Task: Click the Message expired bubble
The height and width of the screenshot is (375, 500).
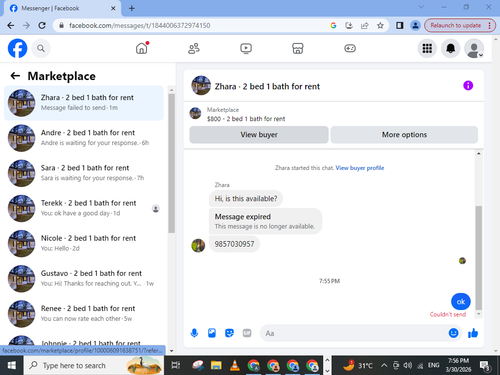Action: (x=265, y=221)
